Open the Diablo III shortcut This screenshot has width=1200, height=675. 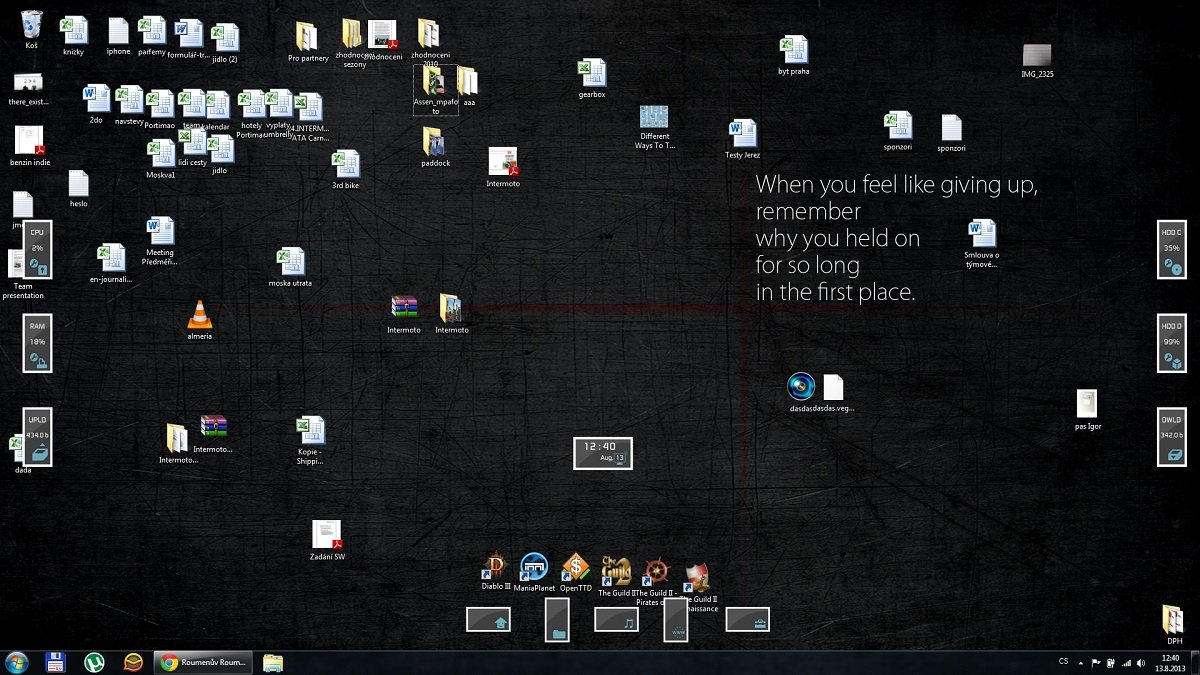(x=495, y=569)
